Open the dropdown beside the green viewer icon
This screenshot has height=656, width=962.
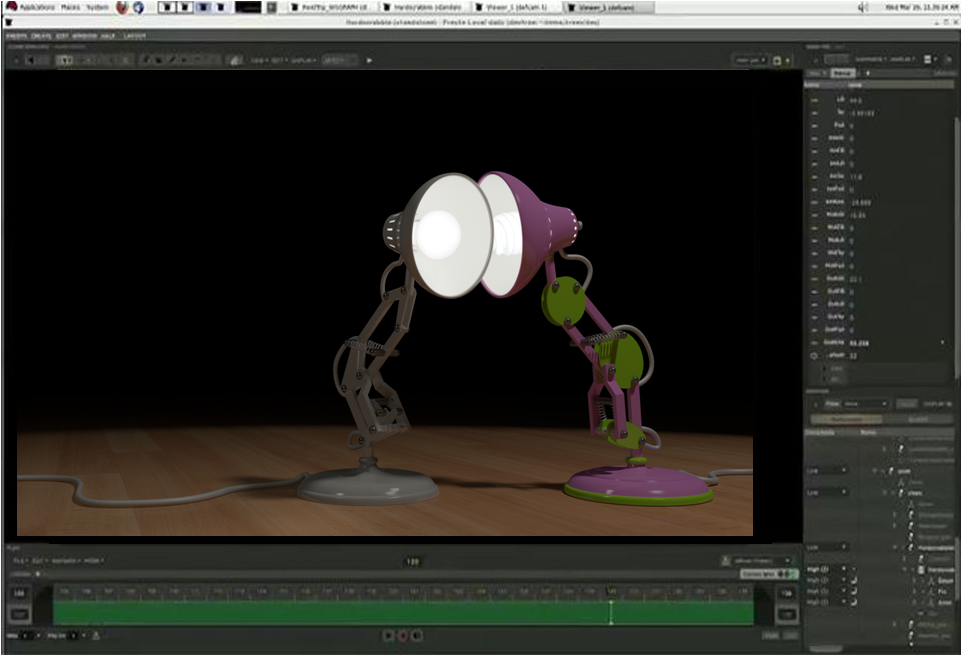click(787, 60)
